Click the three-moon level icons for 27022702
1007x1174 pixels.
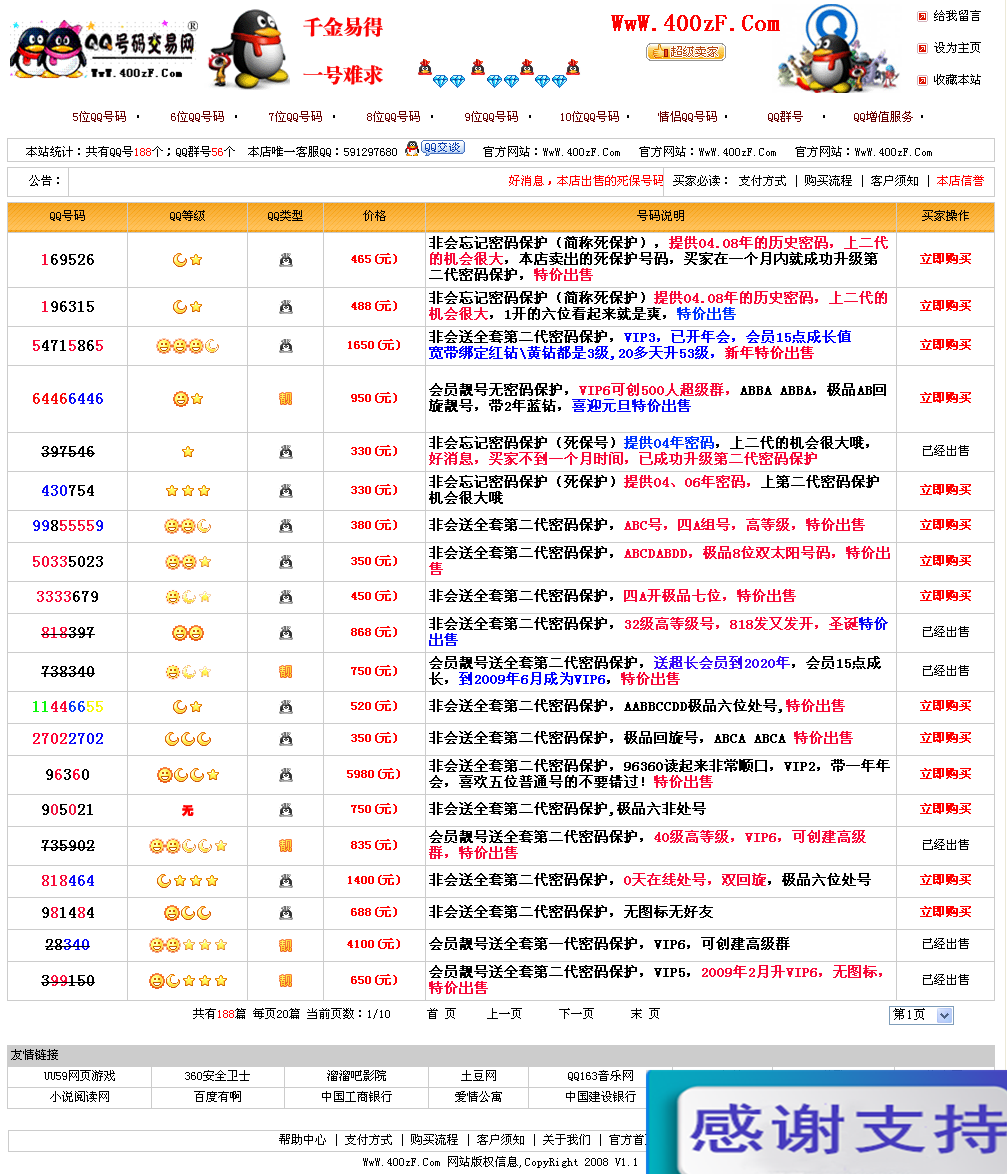pos(188,739)
